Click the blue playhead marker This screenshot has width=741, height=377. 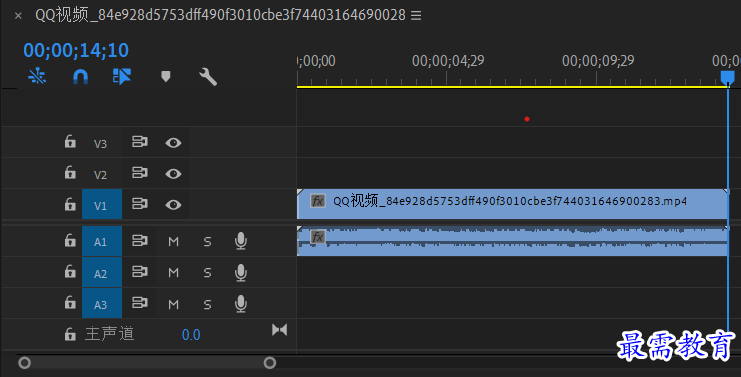coord(727,78)
